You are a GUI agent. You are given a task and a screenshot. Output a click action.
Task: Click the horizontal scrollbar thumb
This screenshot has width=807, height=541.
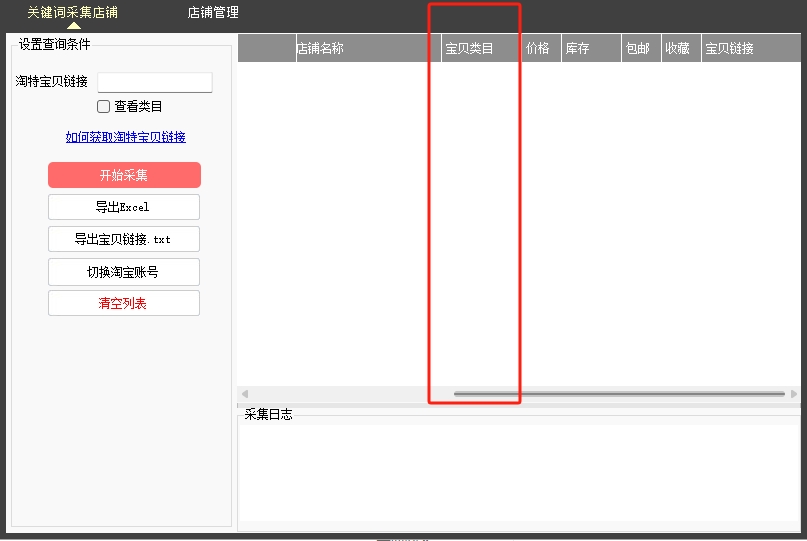click(619, 394)
